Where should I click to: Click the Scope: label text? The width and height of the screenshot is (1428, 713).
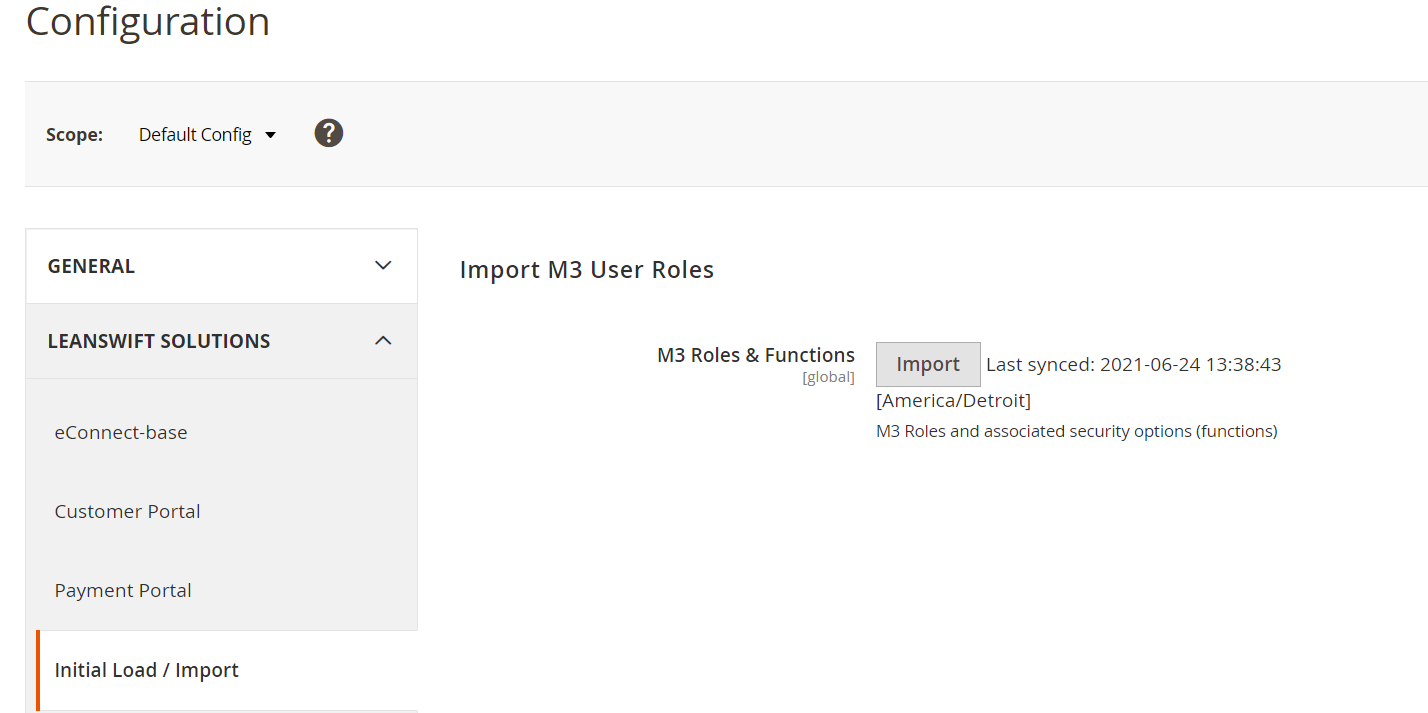point(74,135)
